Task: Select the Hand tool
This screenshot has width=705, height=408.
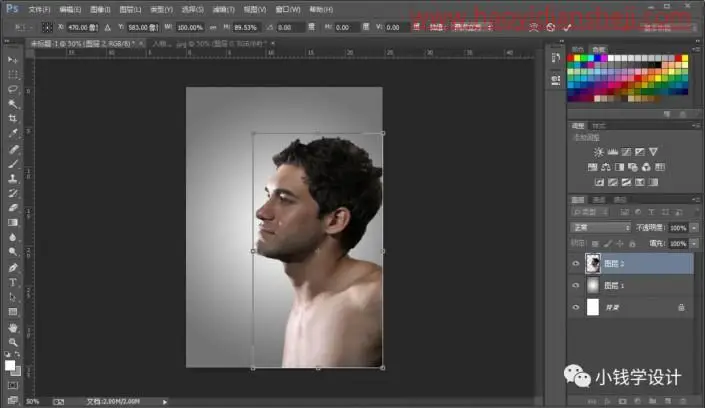Action: (x=13, y=328)
